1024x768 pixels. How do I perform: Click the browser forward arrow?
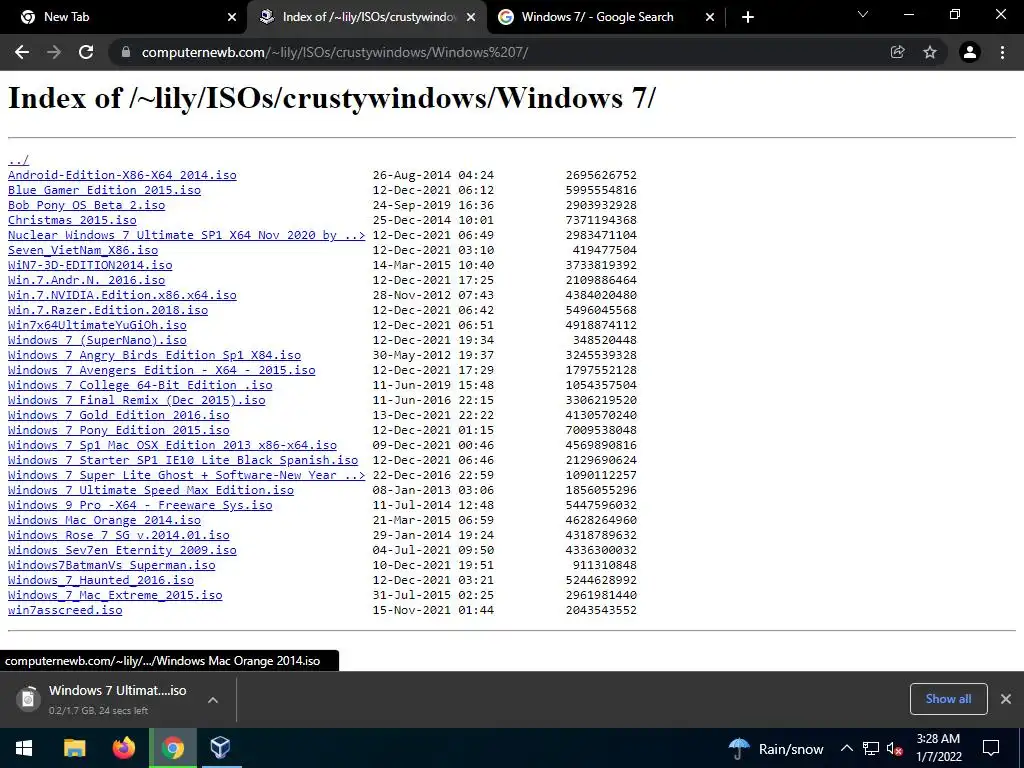coord(54,52)
